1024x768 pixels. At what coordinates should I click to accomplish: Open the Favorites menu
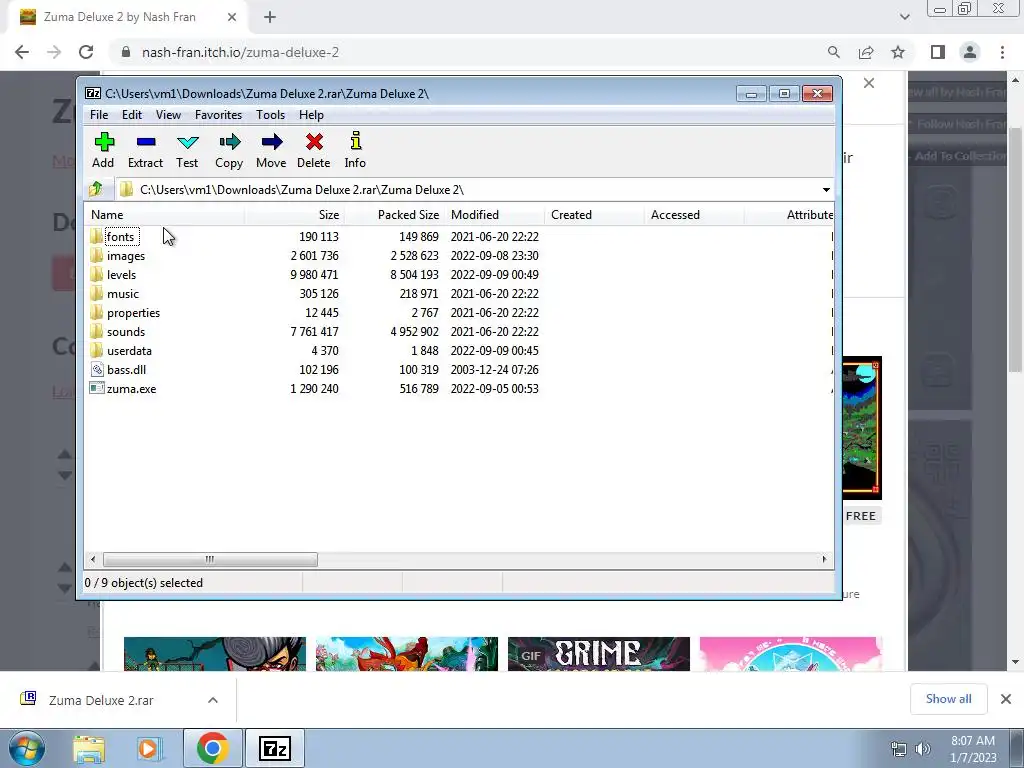219,115
